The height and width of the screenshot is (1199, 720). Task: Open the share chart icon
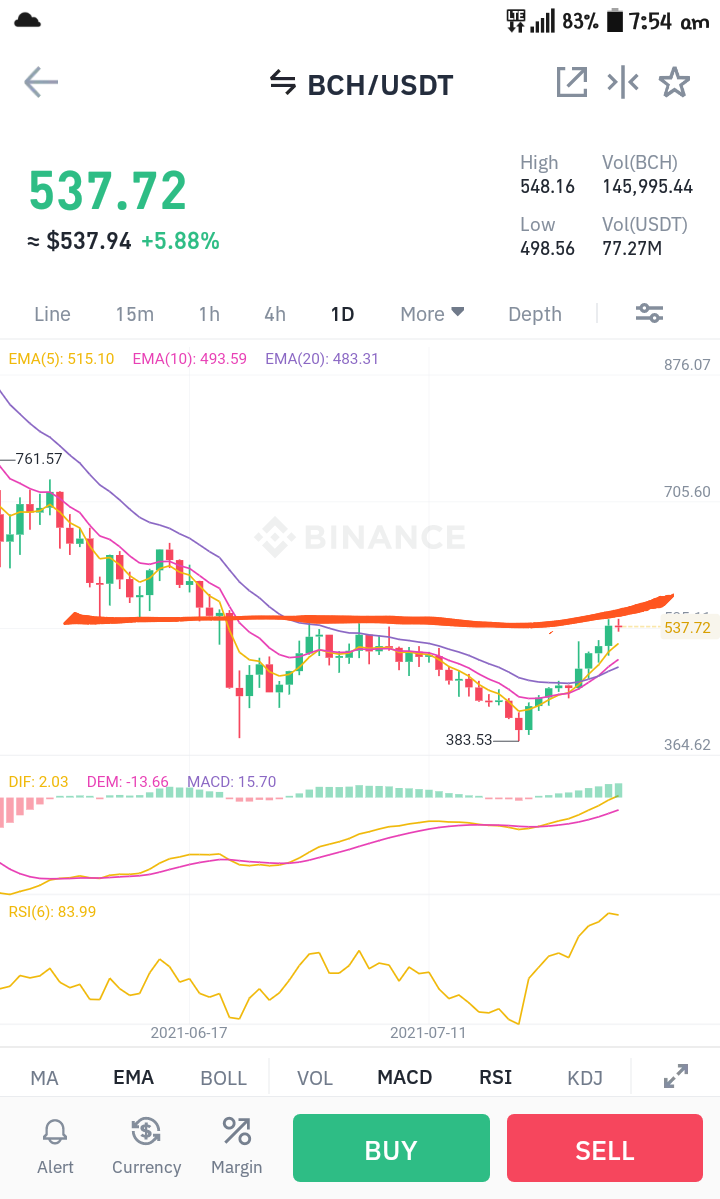click(x=572, y=82)
